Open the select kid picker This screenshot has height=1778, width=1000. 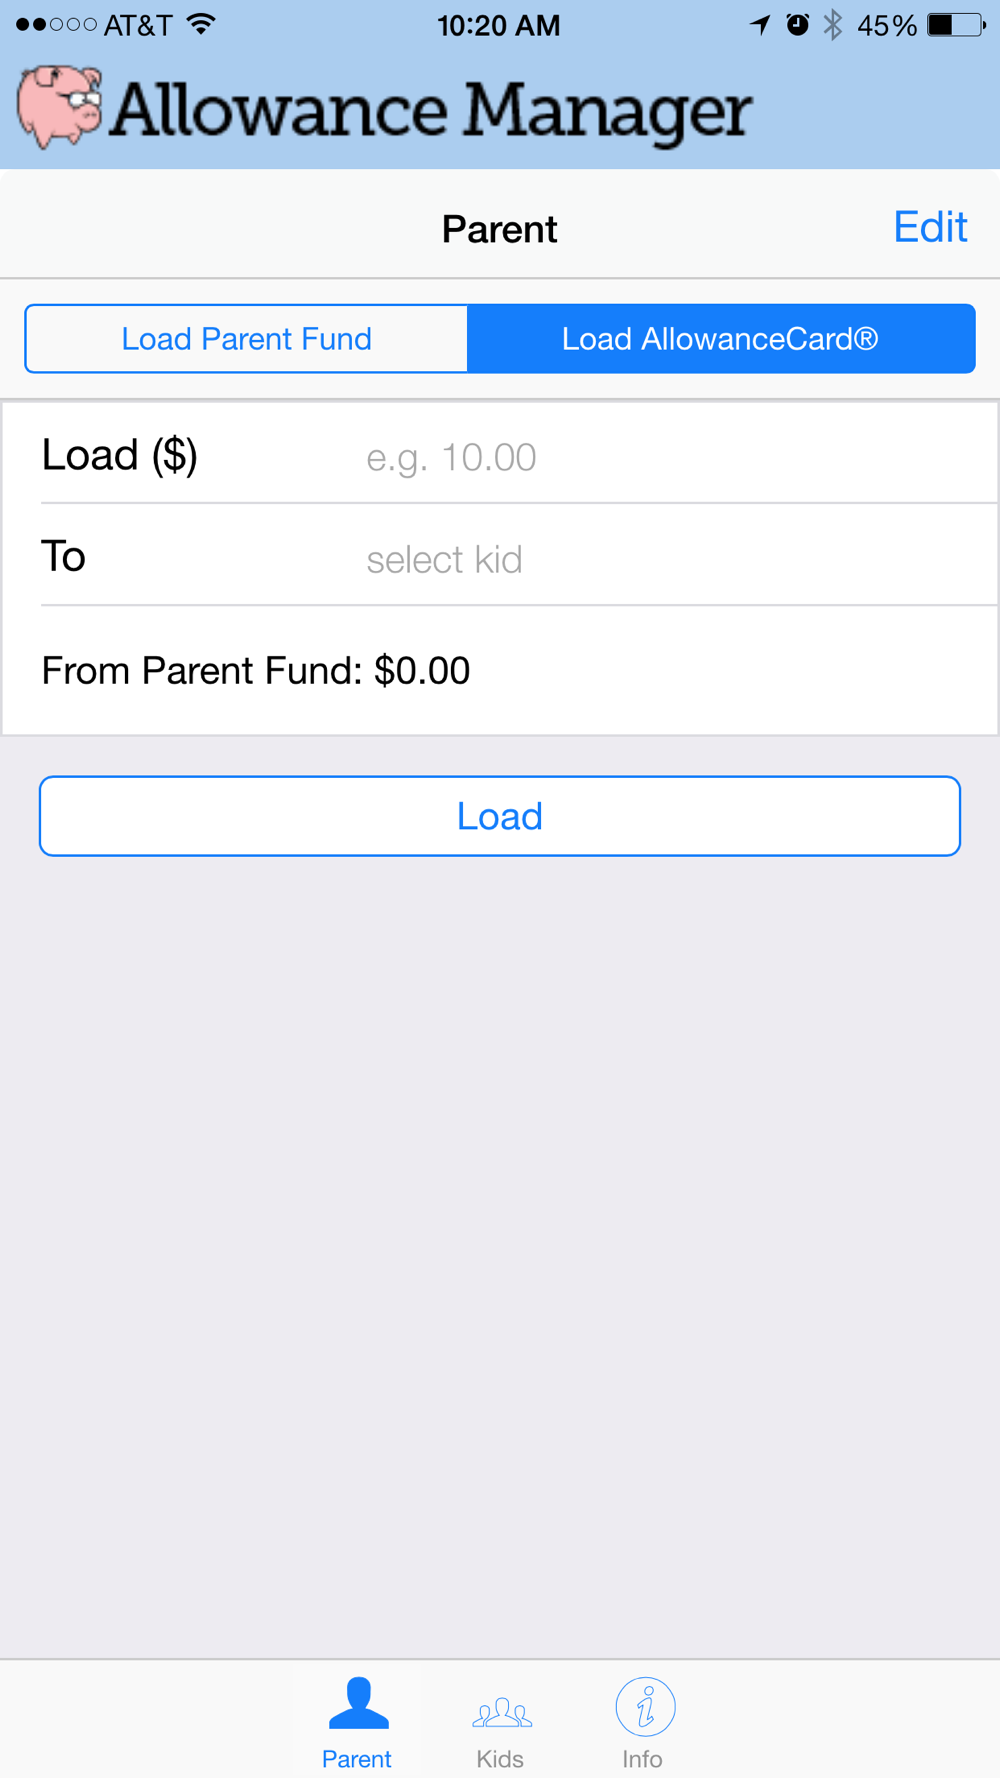[x=444, y=560]
